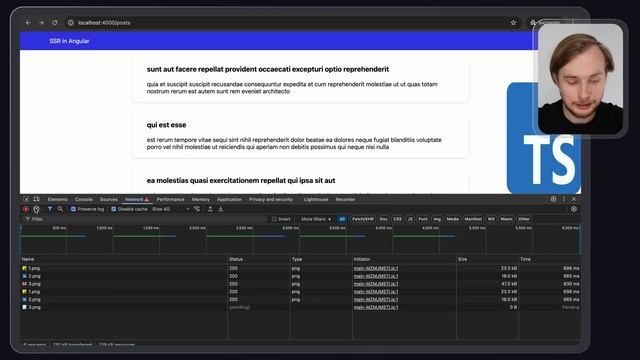Screen dimensions: 640x360
Task: Switch to the Sources tab
Action: (109, 199)
